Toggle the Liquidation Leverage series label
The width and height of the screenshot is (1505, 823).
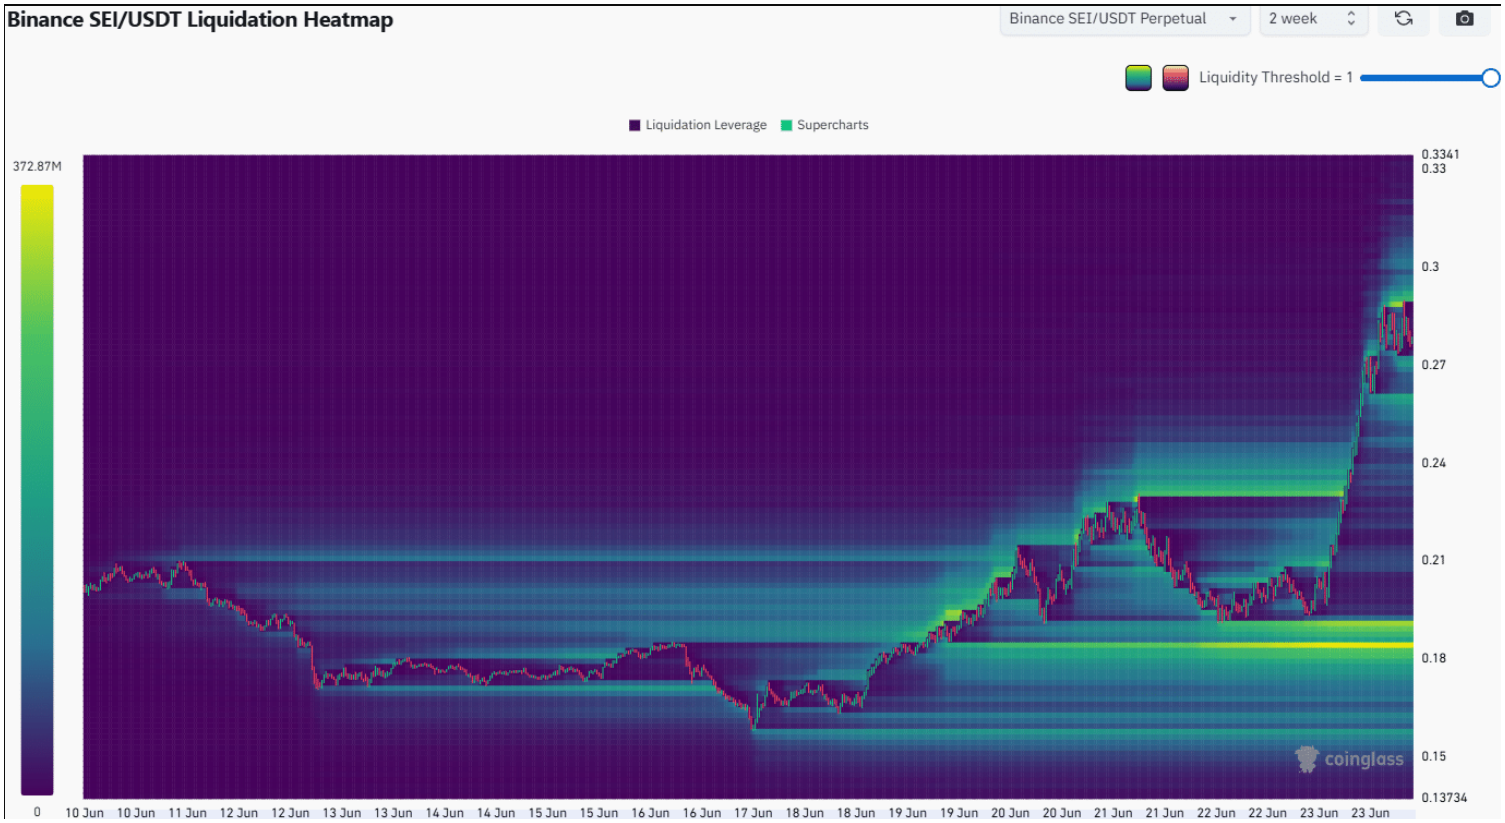(705, 125)
